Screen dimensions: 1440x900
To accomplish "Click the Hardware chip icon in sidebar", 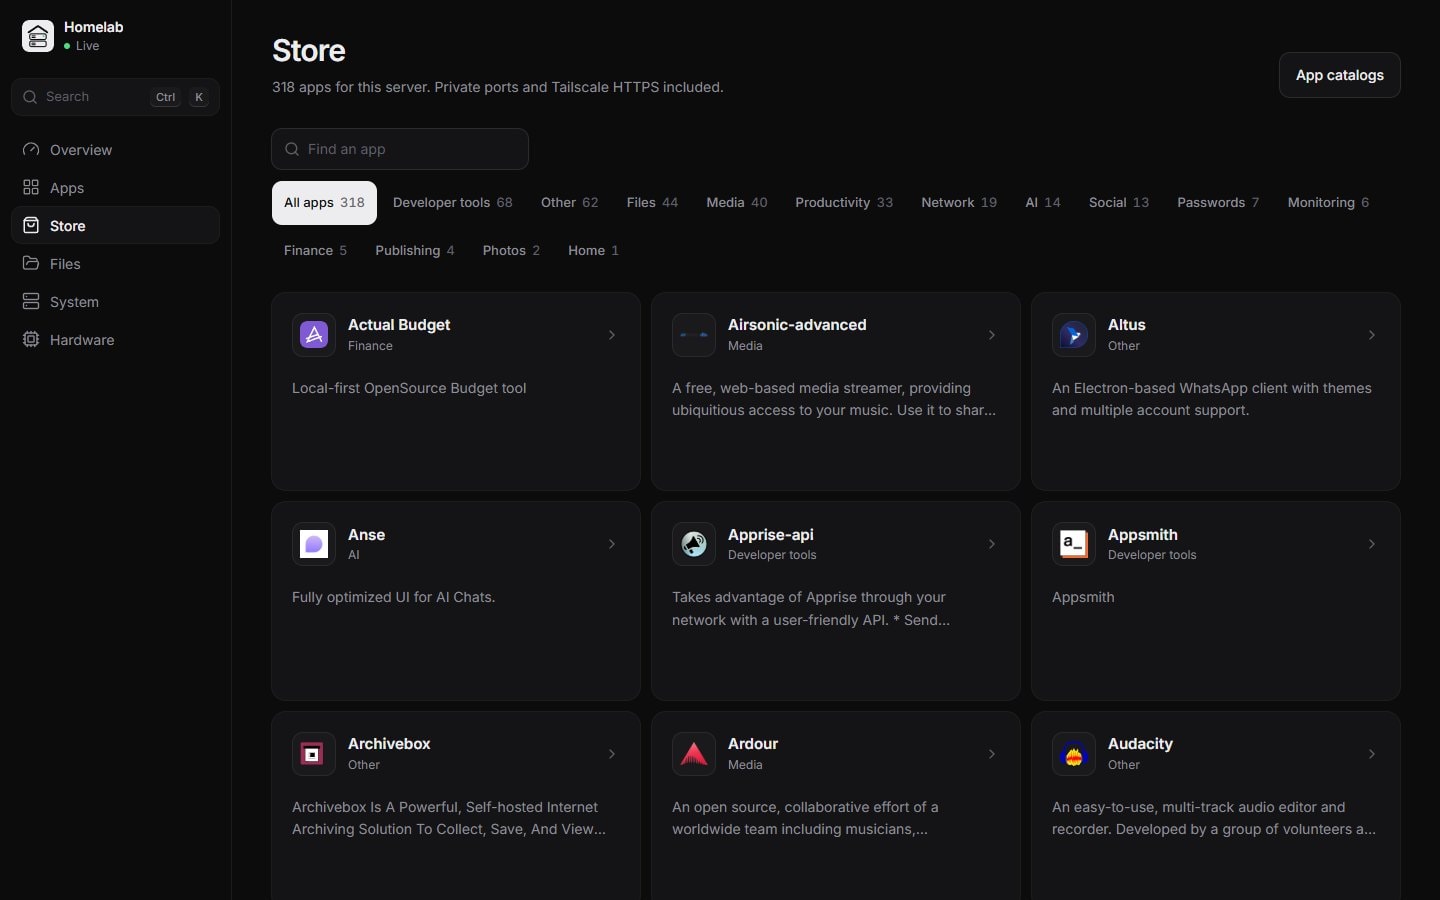I will (x=31, y=339).
